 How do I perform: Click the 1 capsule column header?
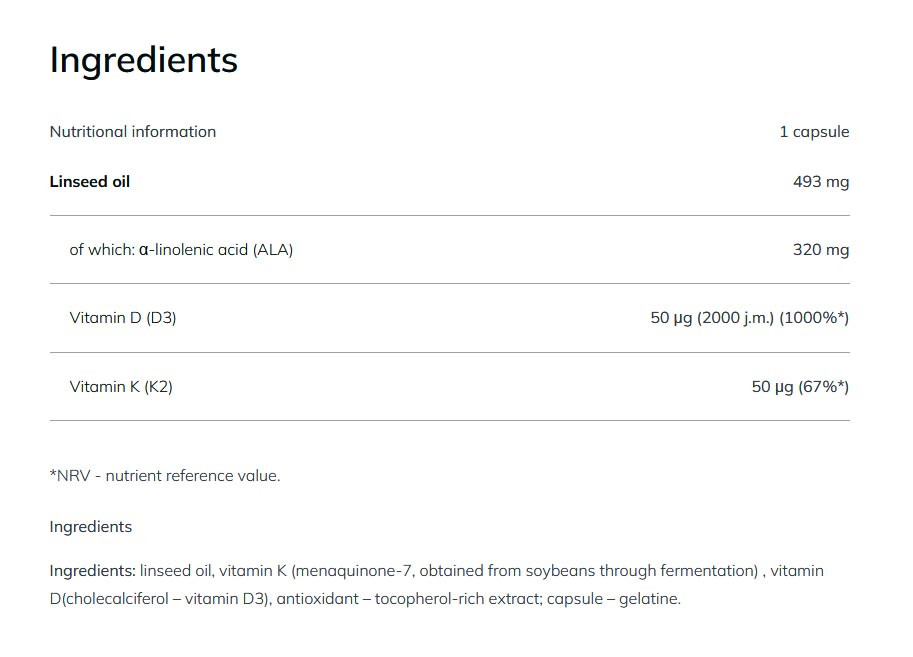[814, 132]
